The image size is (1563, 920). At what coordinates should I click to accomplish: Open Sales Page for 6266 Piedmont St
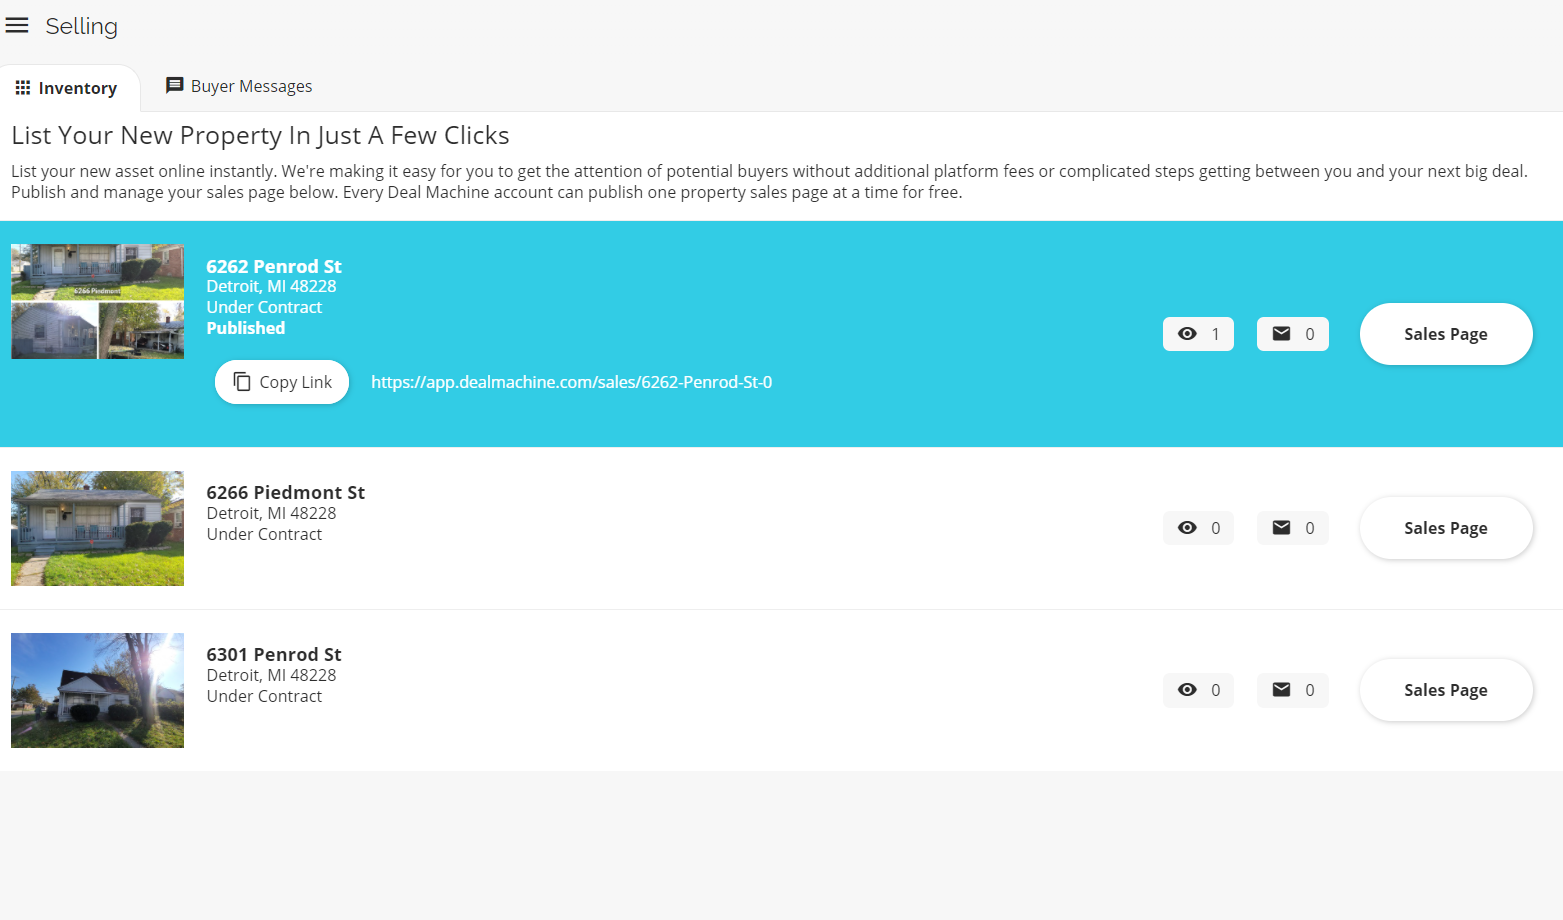point(1445,528)
